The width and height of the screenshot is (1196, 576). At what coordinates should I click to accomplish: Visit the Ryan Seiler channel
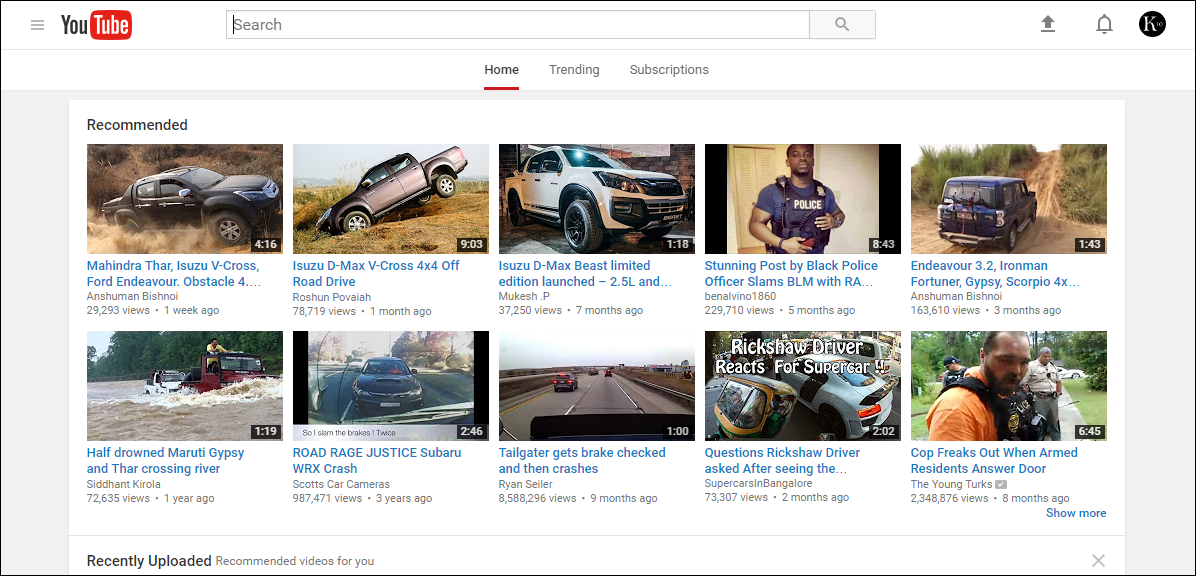coord(526,484)
